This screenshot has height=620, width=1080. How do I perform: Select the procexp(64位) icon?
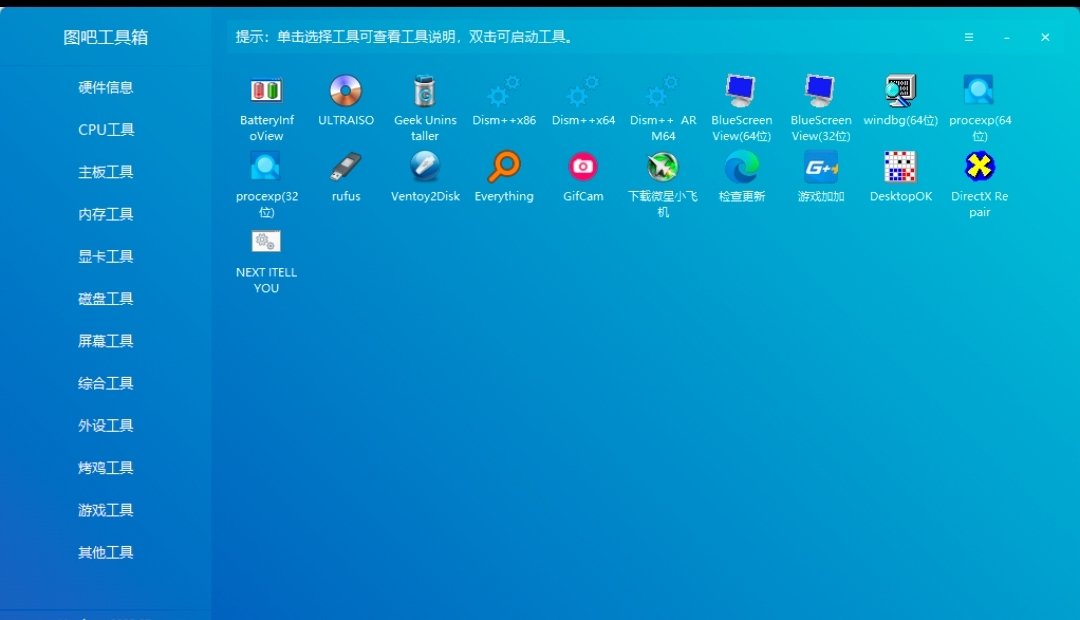point(979,90)
